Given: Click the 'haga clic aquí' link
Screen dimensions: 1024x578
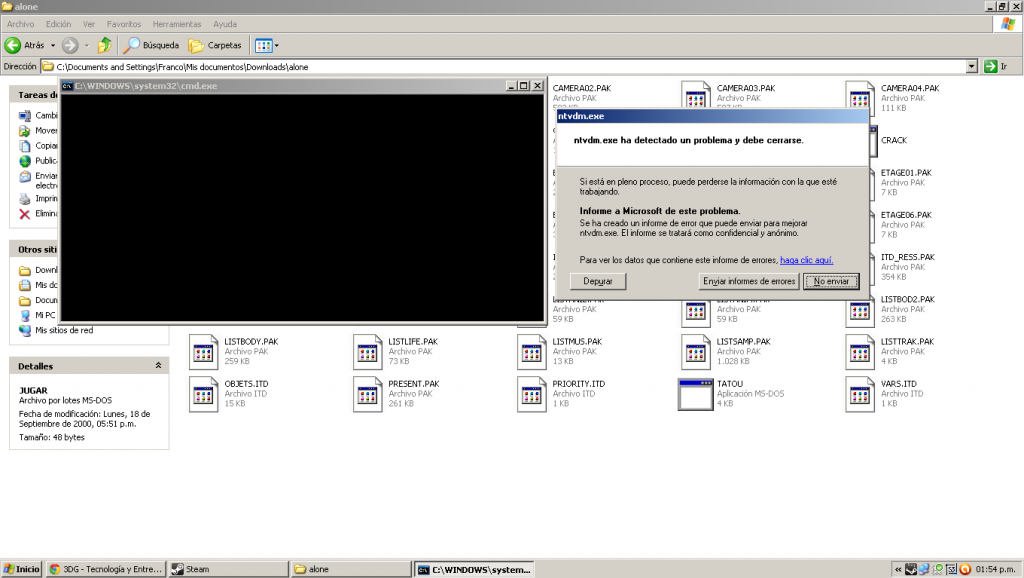Looking at the screenshot, I should click(807, 260).
